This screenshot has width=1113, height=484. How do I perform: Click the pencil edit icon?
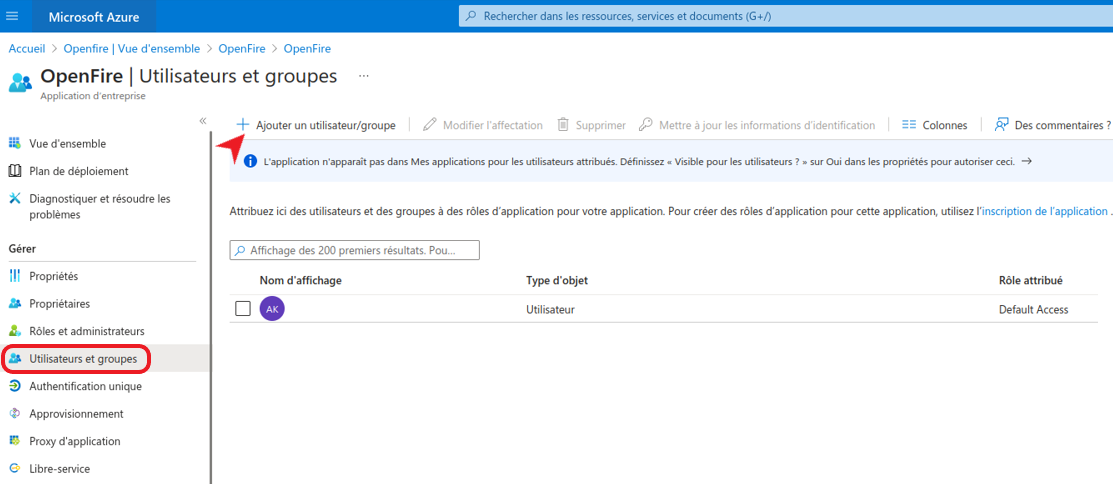tap(429, 125)
